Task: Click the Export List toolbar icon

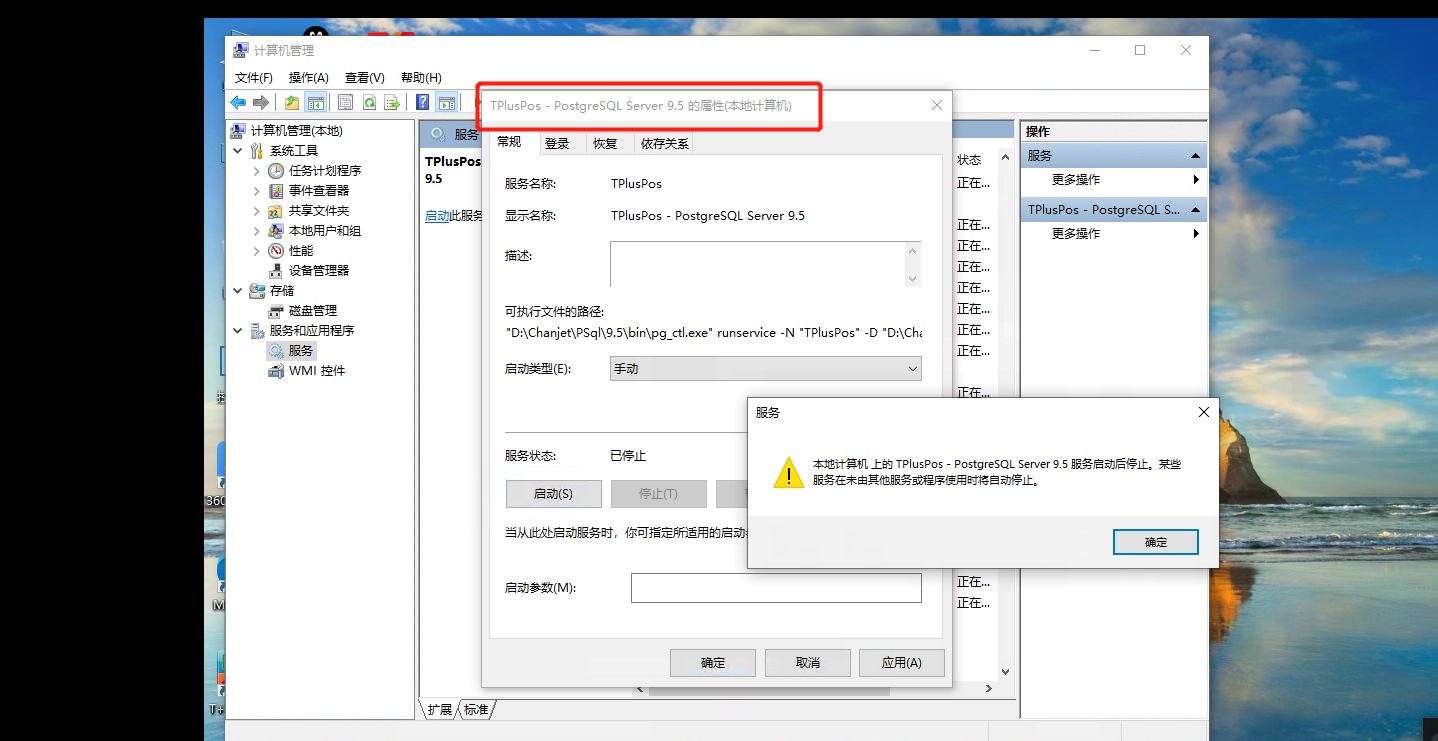Action: click(x=392, y=102)
